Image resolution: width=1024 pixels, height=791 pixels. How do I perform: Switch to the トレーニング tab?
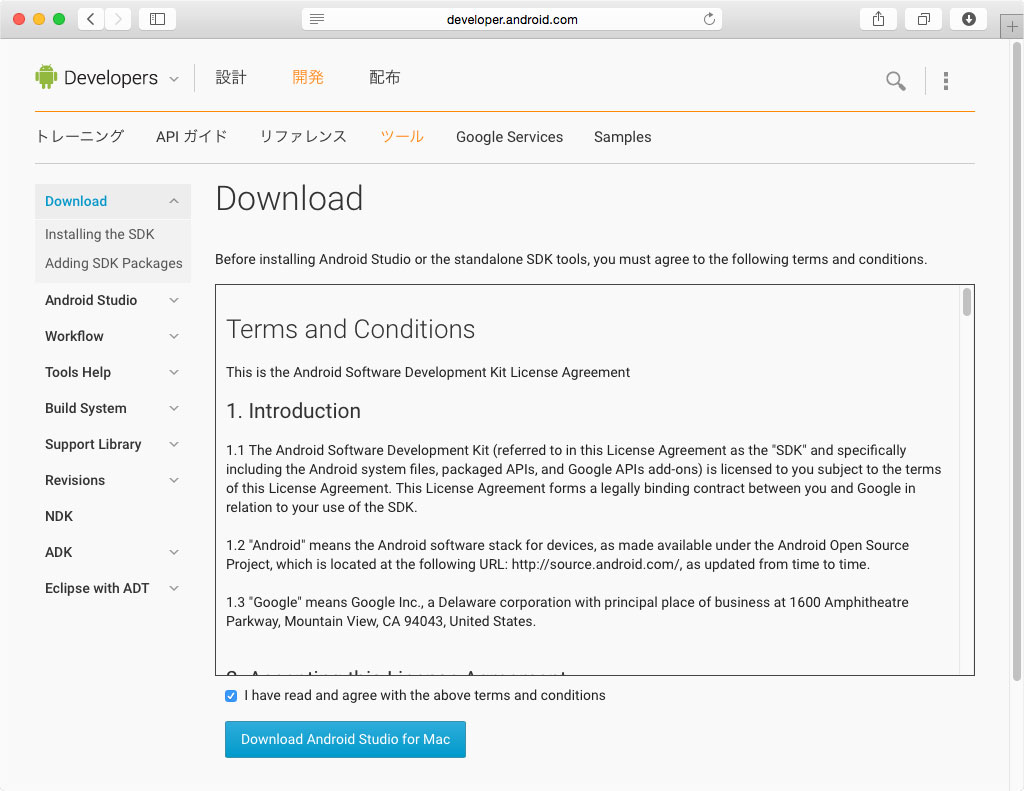point(80,137)
